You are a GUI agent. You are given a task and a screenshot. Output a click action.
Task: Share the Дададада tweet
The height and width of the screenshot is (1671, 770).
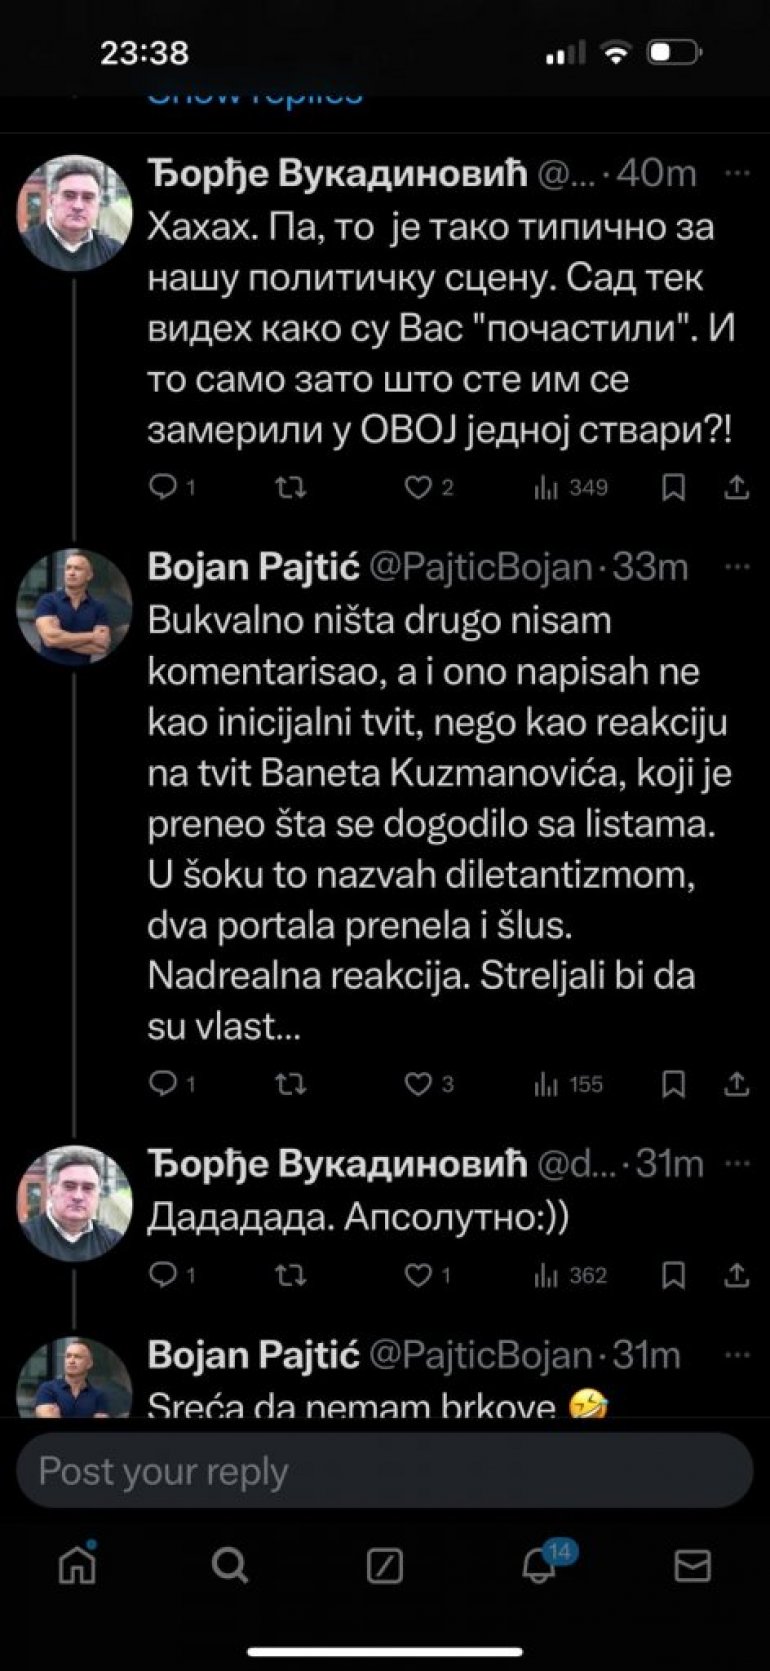pyautogui.click(x=736, y=1275)
